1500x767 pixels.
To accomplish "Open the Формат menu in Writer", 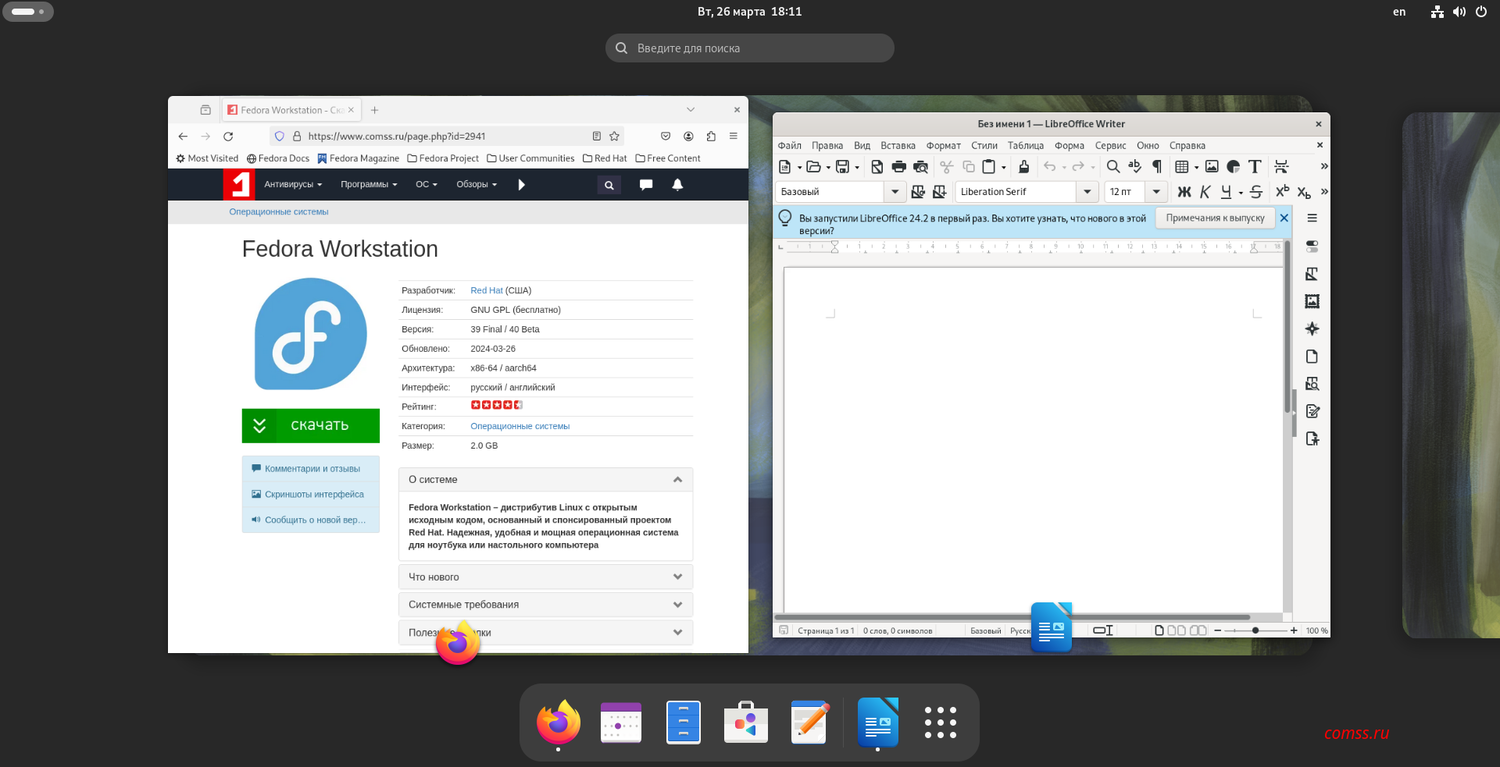I will [944, 145].
